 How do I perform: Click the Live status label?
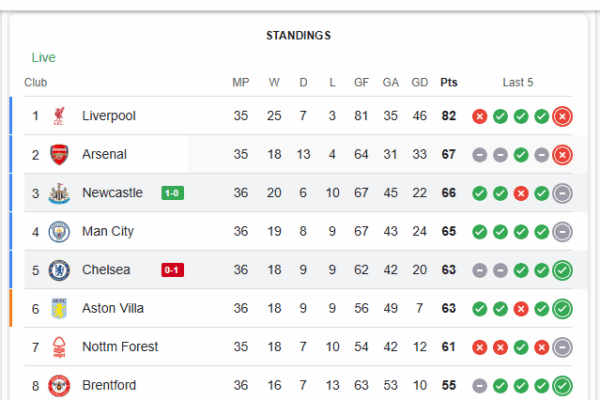pos(44,57)
